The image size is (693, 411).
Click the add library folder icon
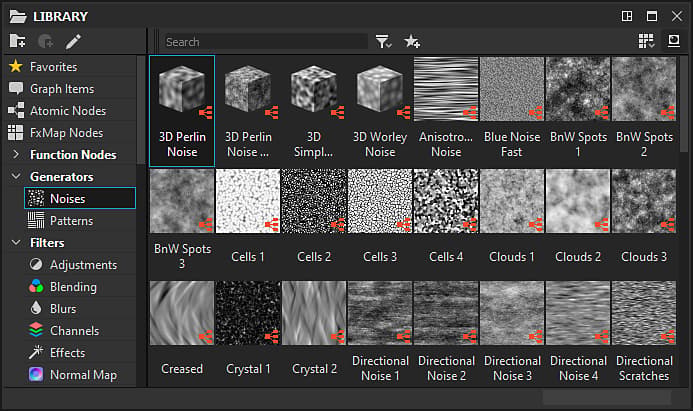coord(17,41)
